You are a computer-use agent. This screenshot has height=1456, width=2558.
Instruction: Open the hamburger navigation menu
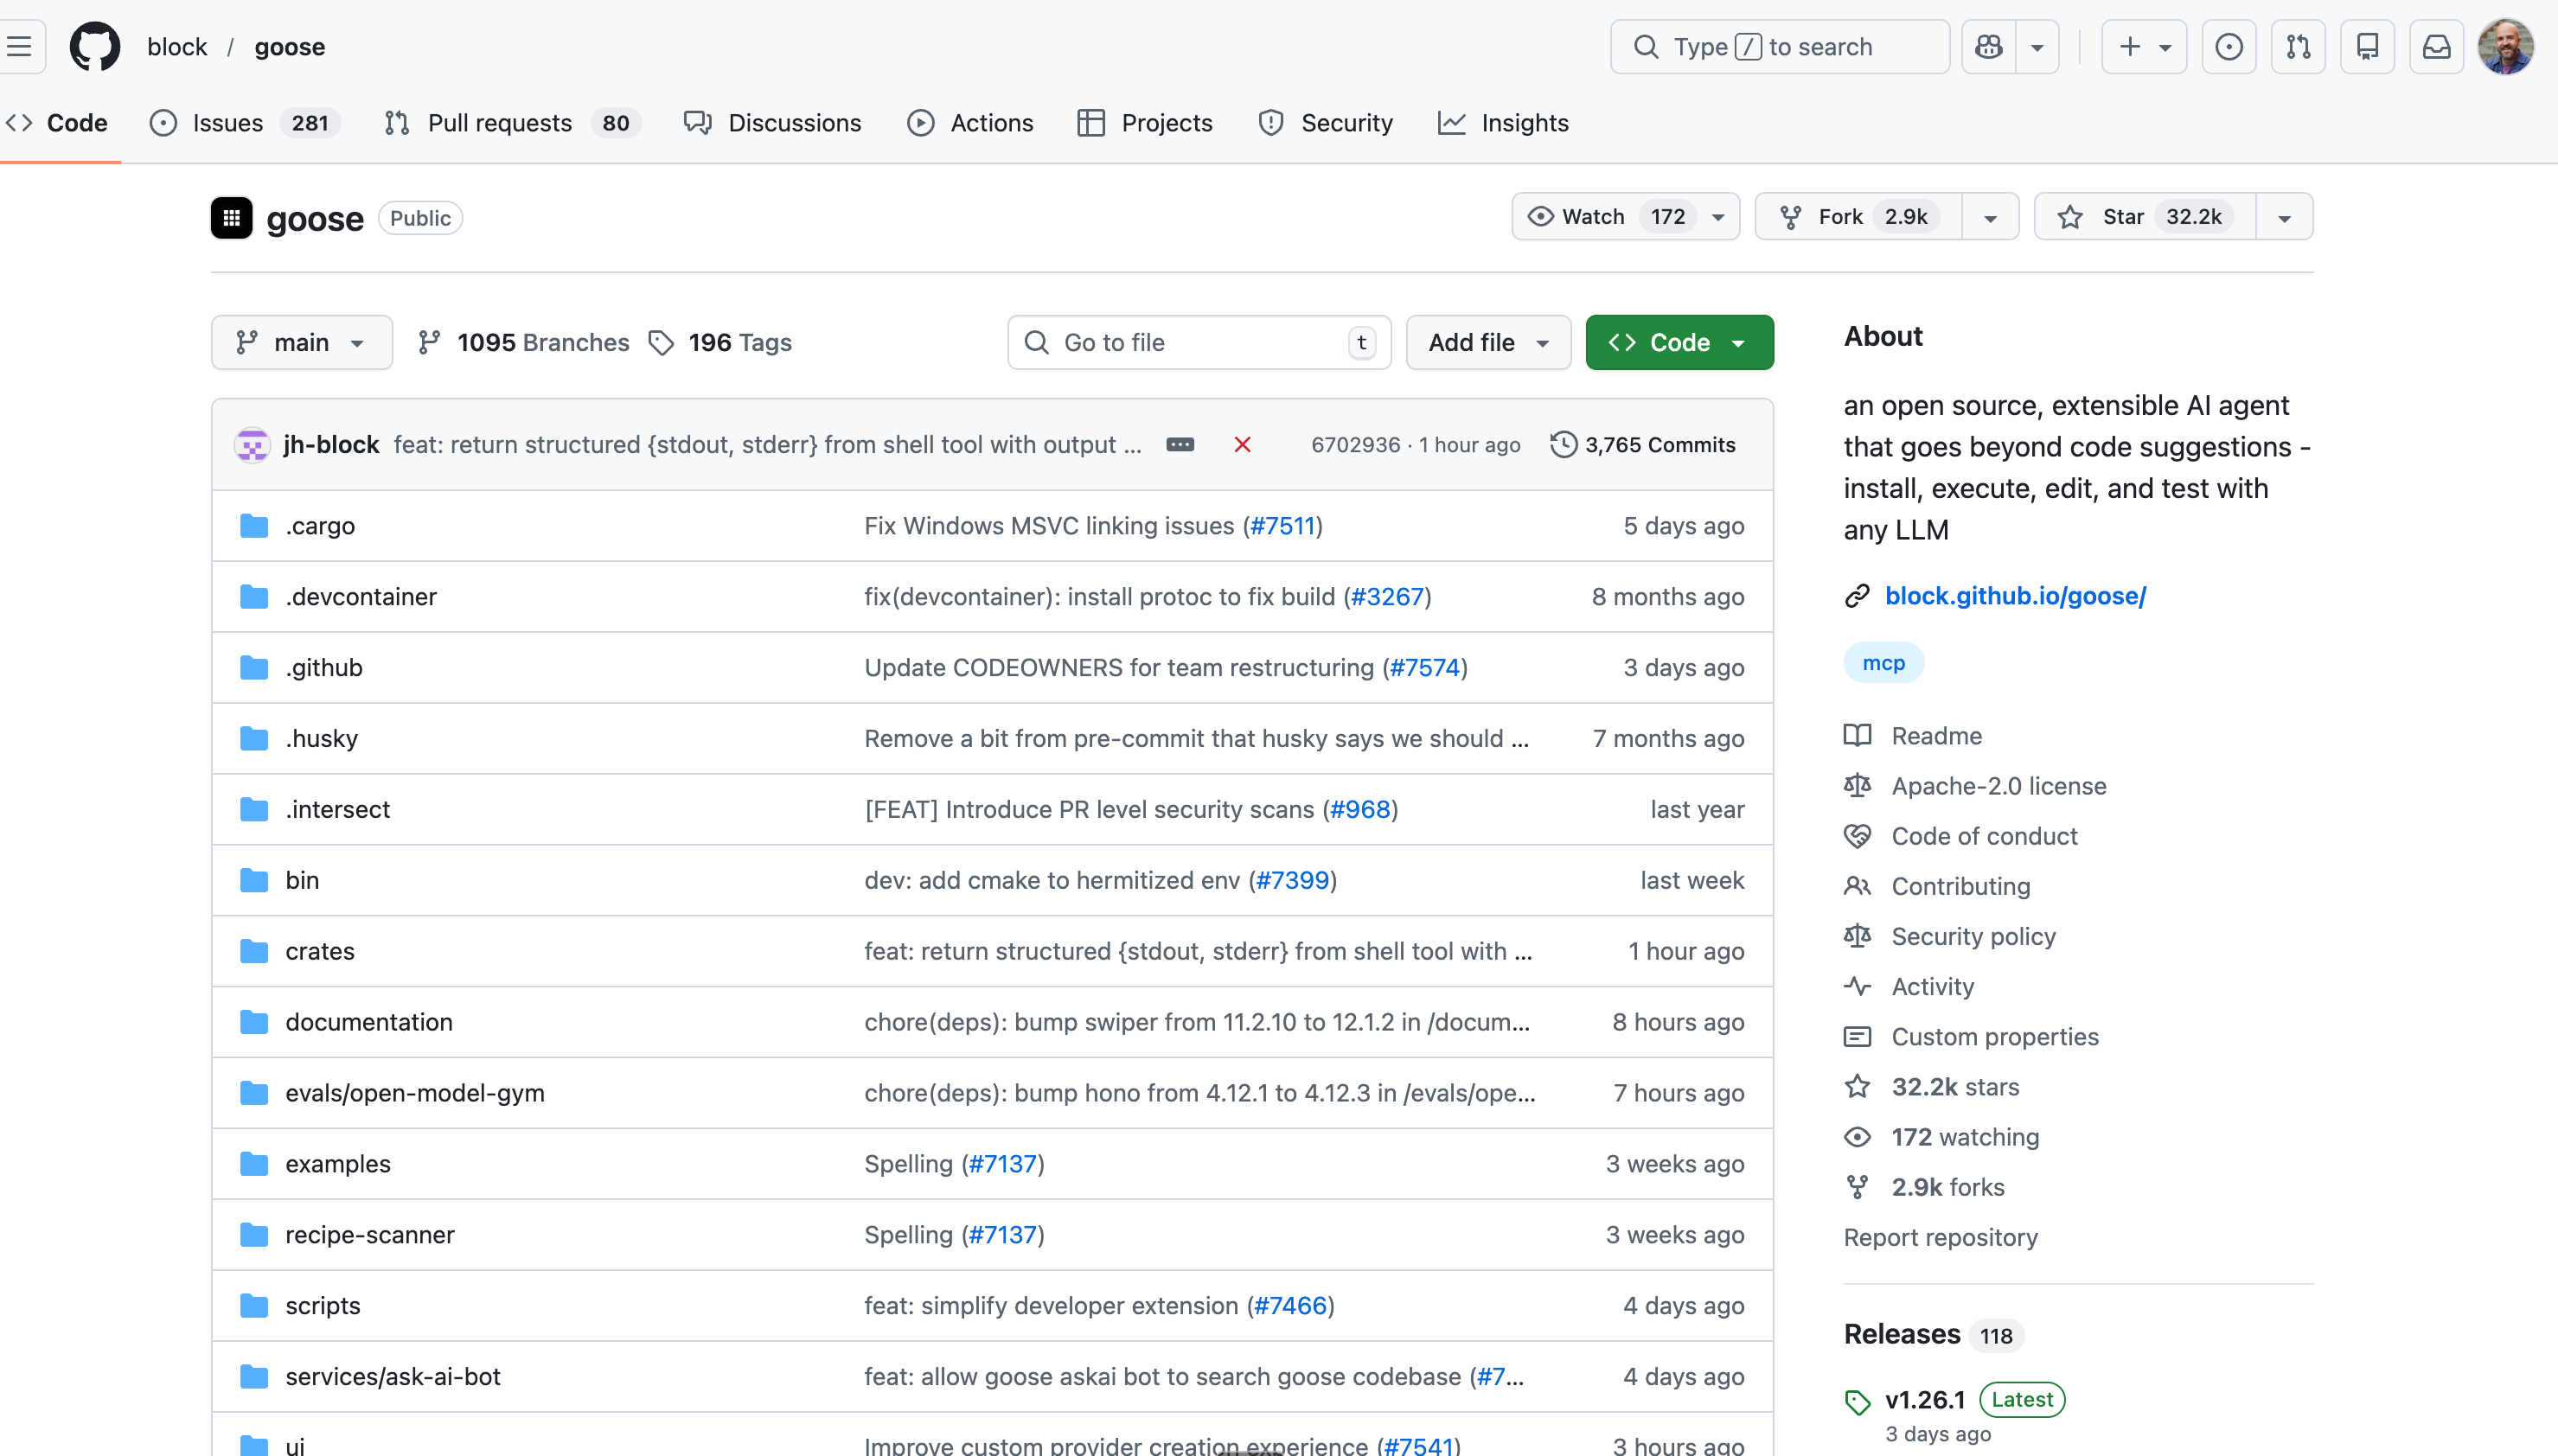tap(20, 47)
